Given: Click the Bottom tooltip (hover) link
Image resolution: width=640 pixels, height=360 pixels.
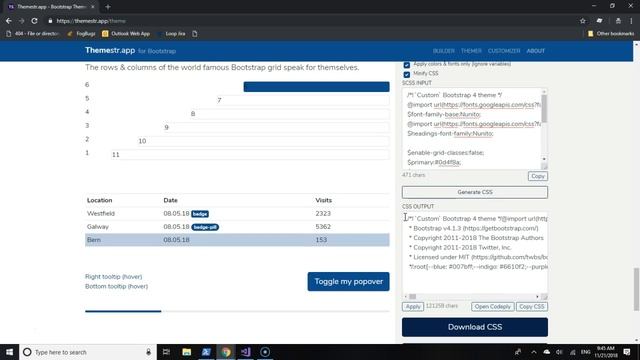Looking at the screenshot, I should (x=116, y=287).
